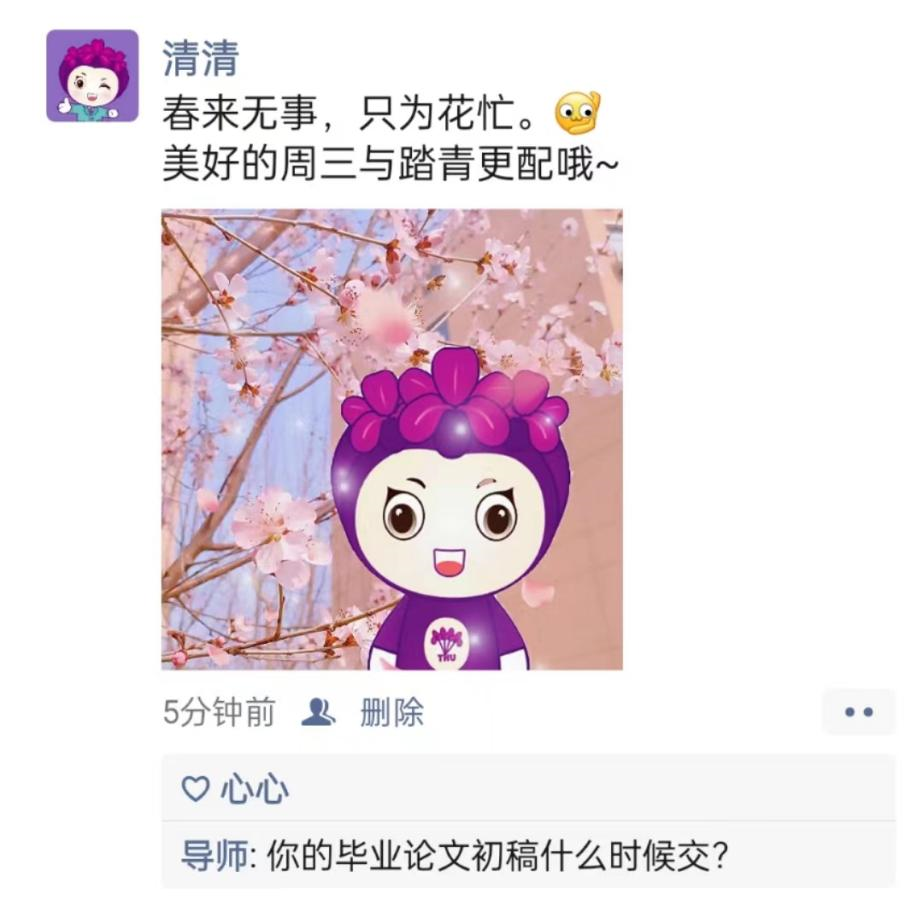Select the post line 春来无事，只为花忙

pos(349,112)
